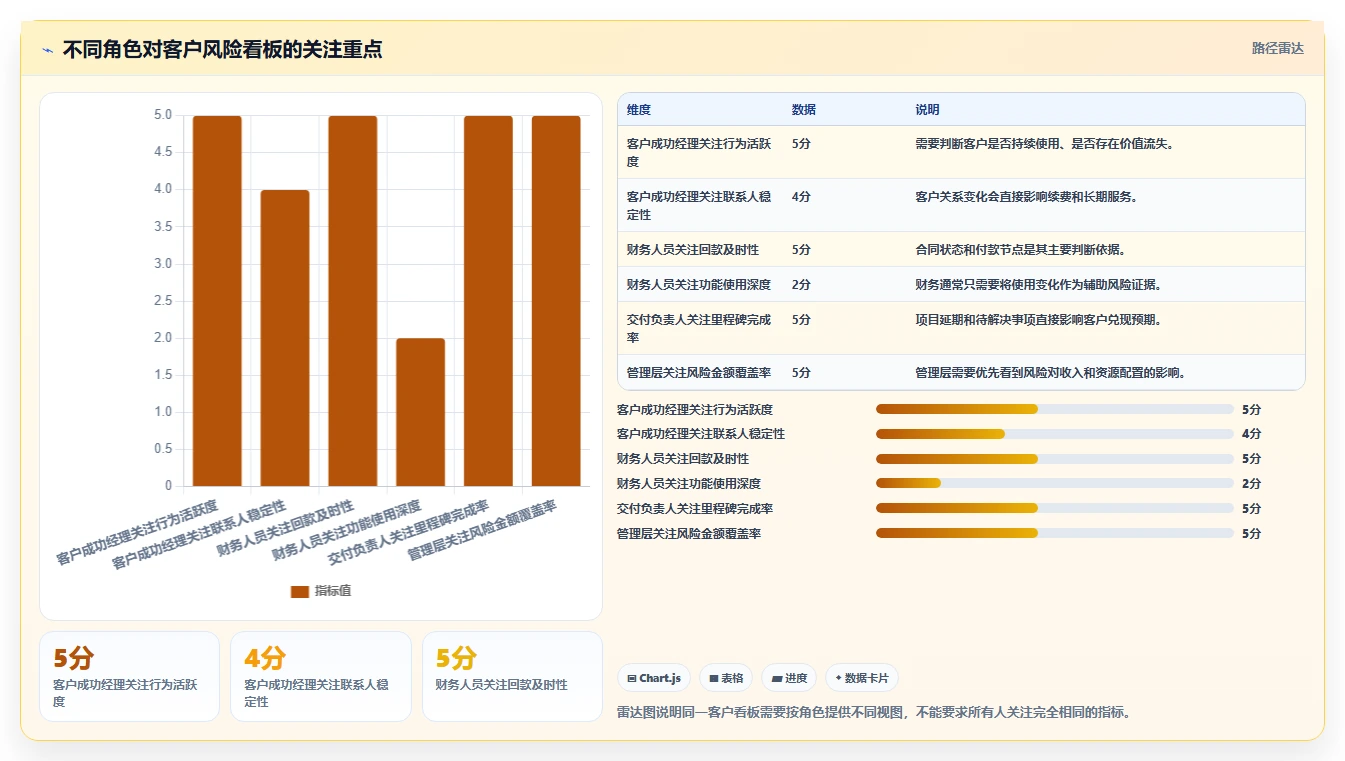Click the 路径雷达 label in header
This screenshot has height=761, width=1345.
pyautogui.click(x=1278, y=48)
